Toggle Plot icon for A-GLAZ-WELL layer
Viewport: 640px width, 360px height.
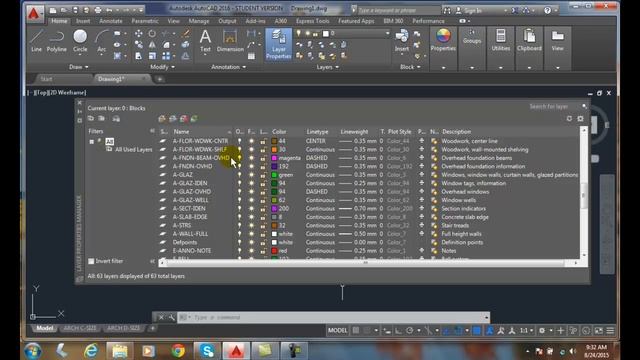[x=422, y=200]
